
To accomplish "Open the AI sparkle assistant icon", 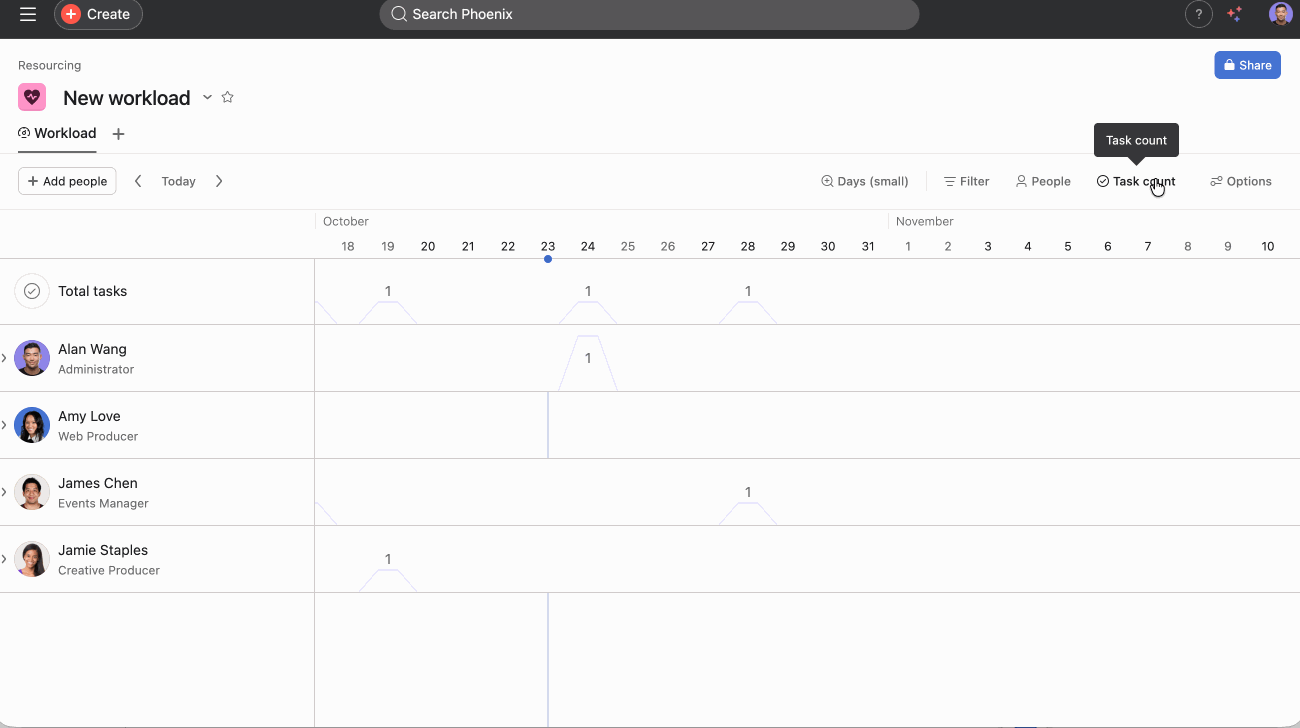I will point(1235,14).
